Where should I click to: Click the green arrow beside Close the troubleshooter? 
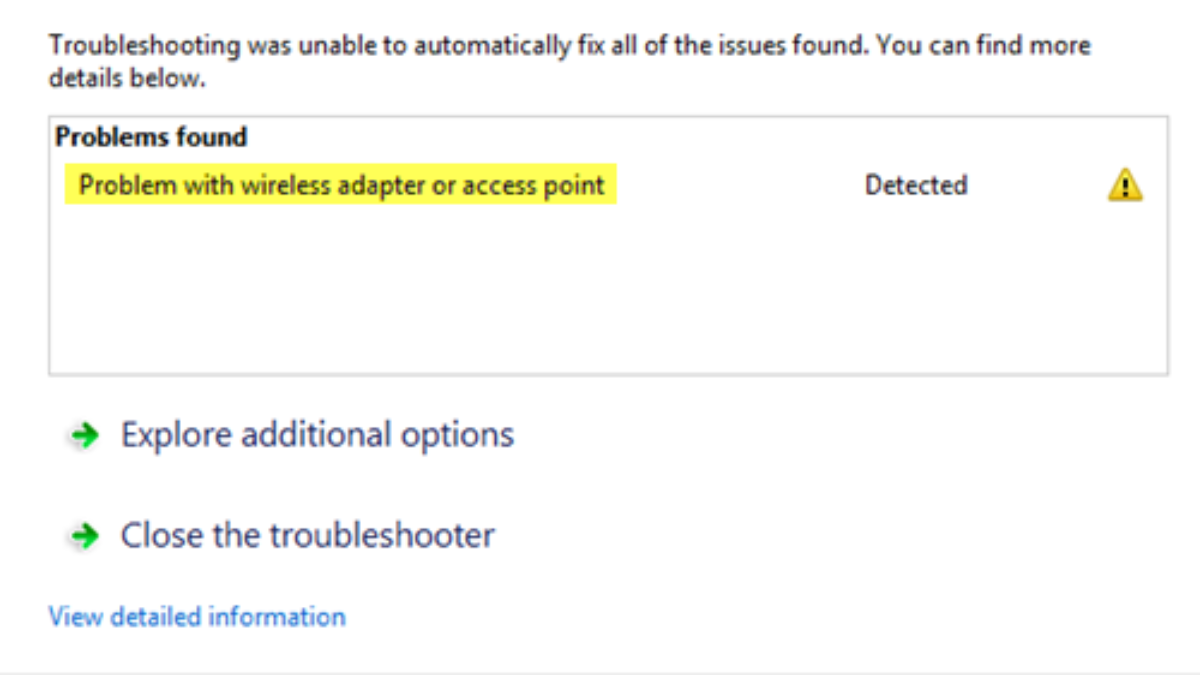[x=87, y=536]
